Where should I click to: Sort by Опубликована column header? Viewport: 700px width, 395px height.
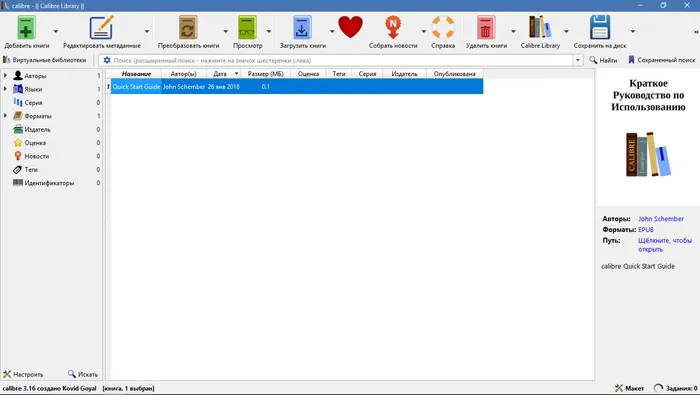(454, 74)
